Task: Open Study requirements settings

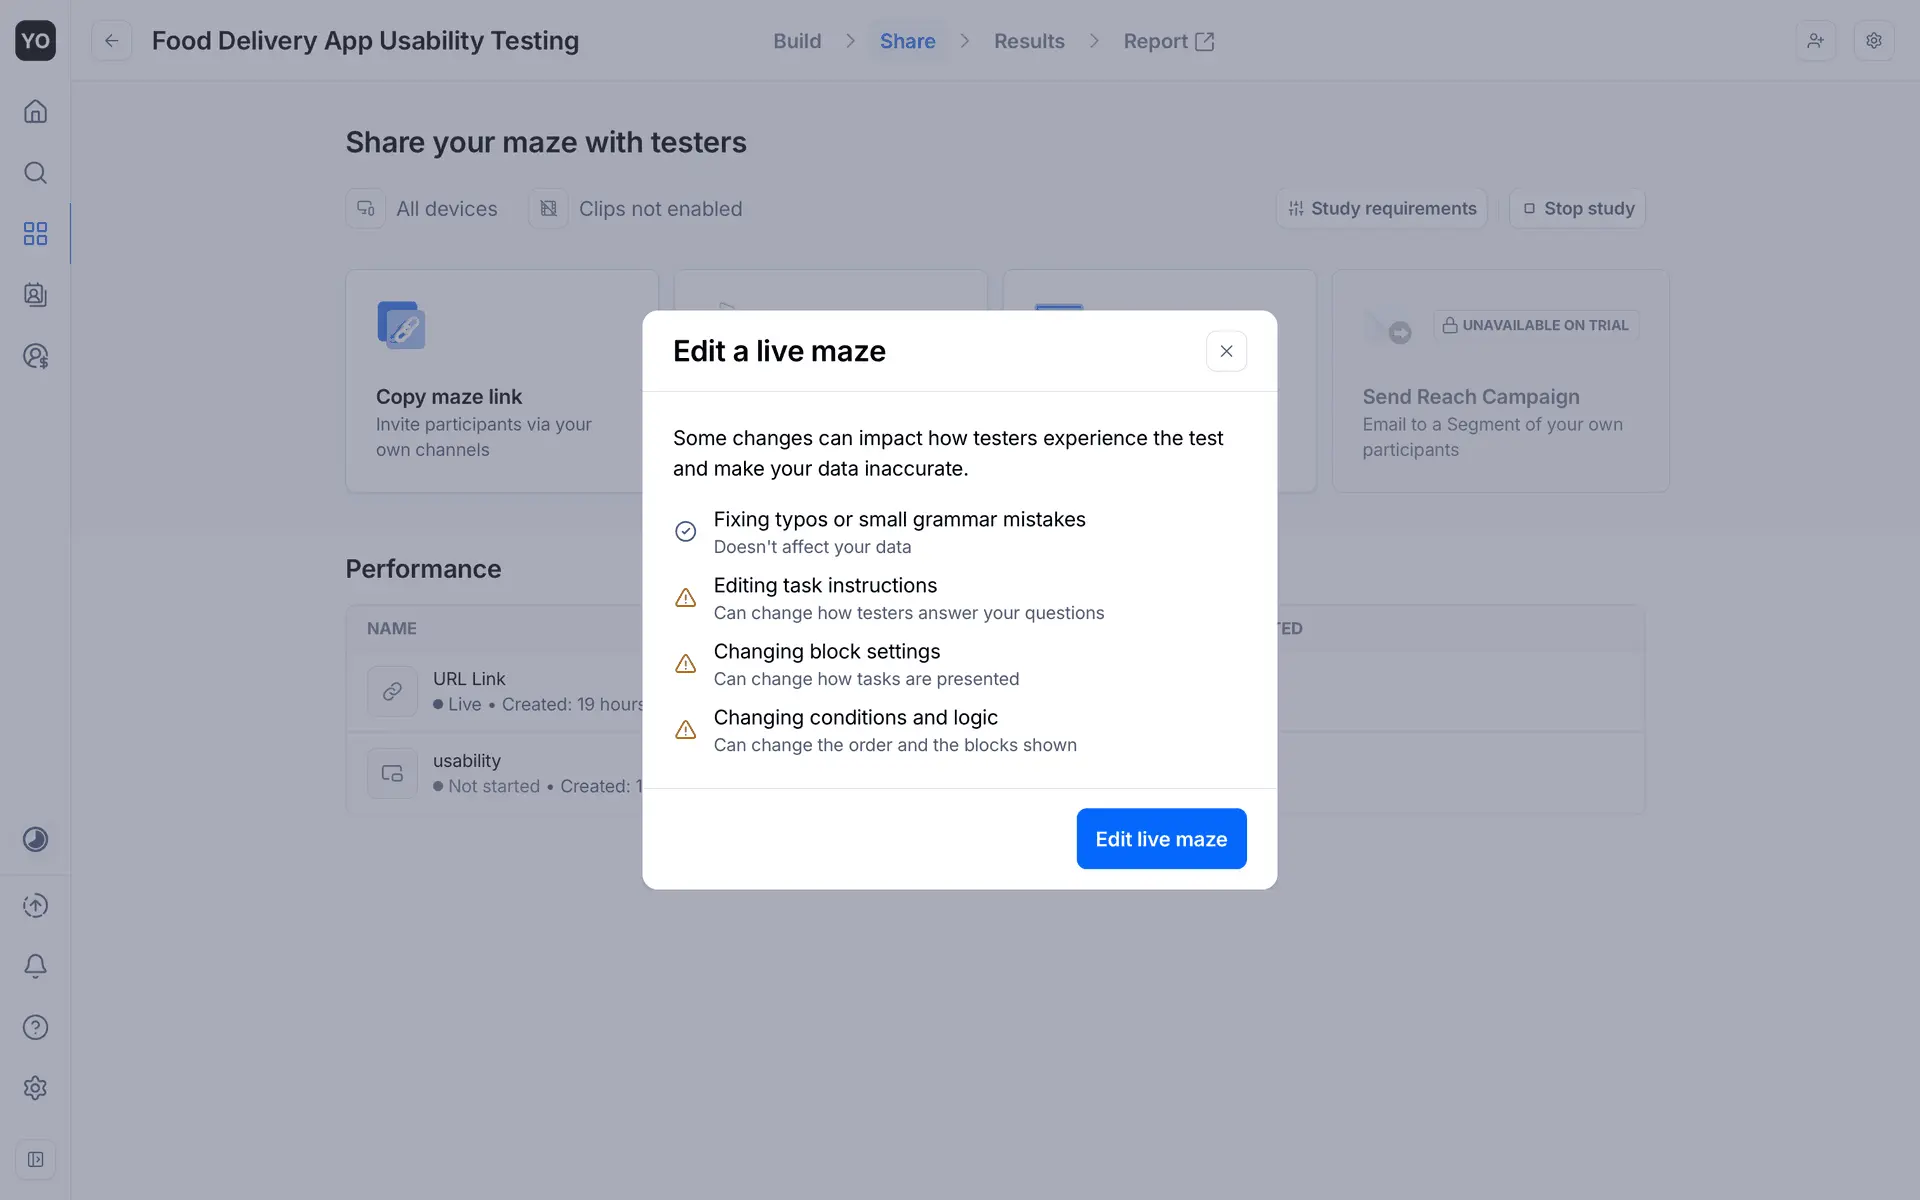Action: 1381,209
